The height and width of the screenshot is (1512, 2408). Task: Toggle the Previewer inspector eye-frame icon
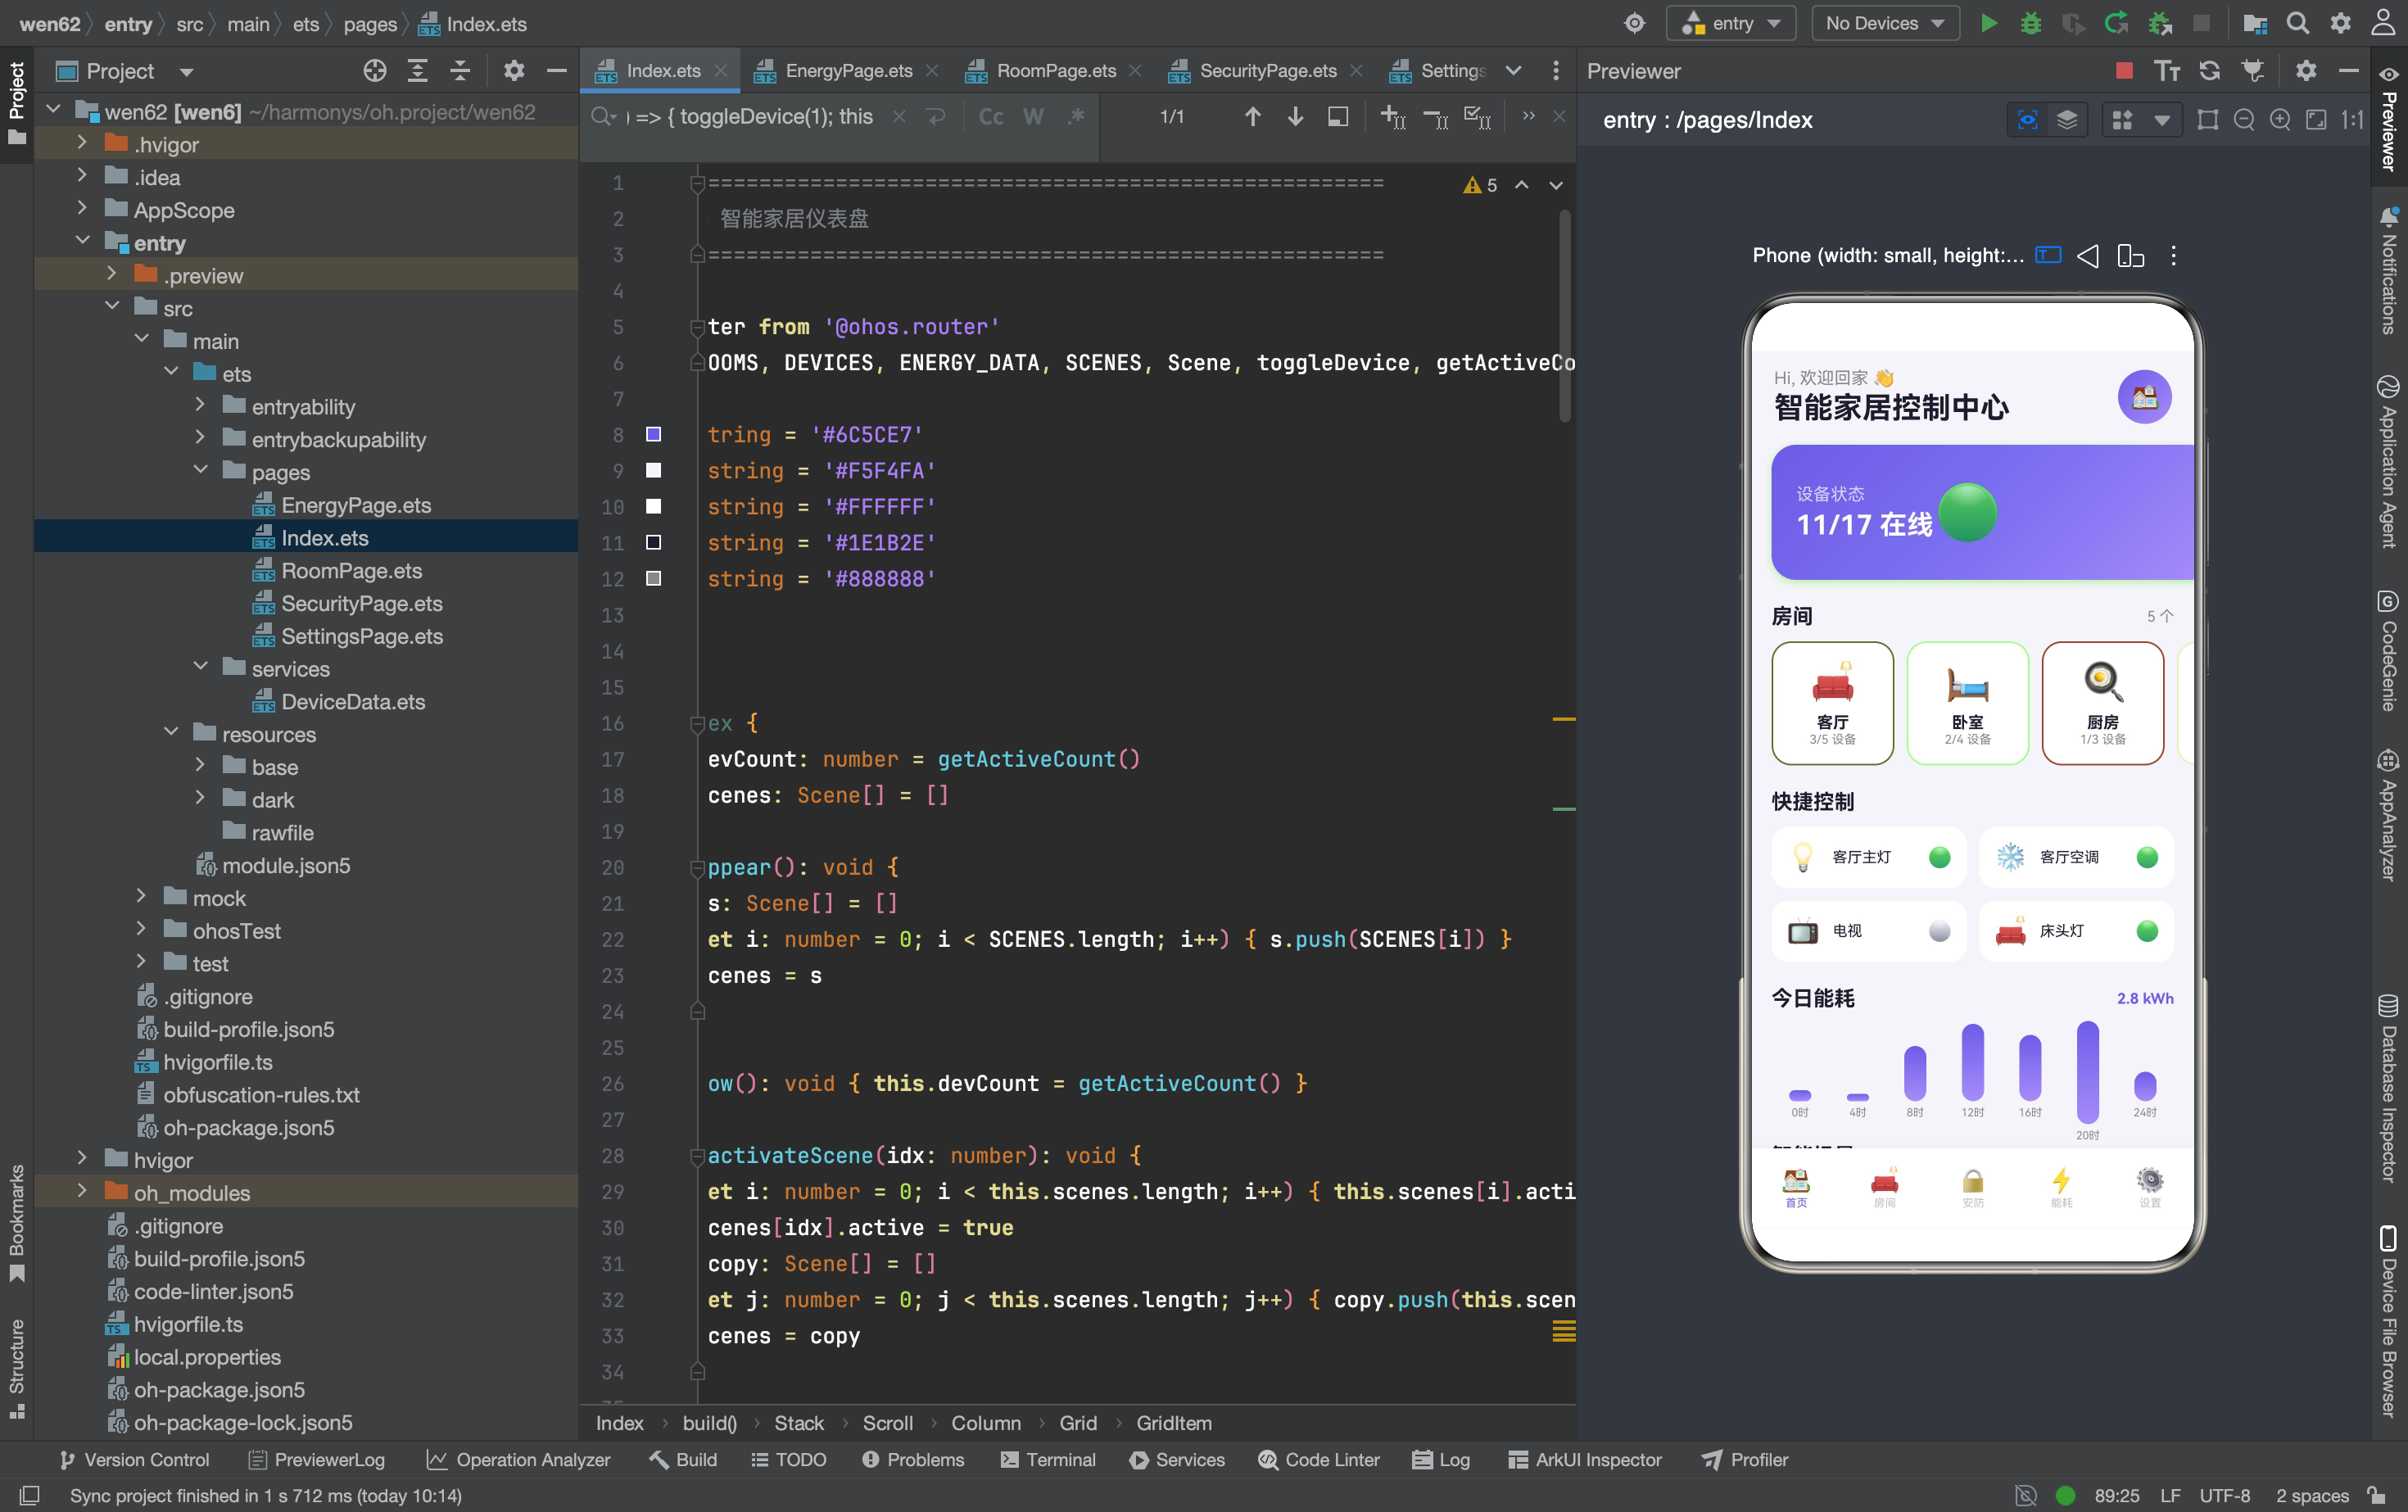tap(2027, 120)
